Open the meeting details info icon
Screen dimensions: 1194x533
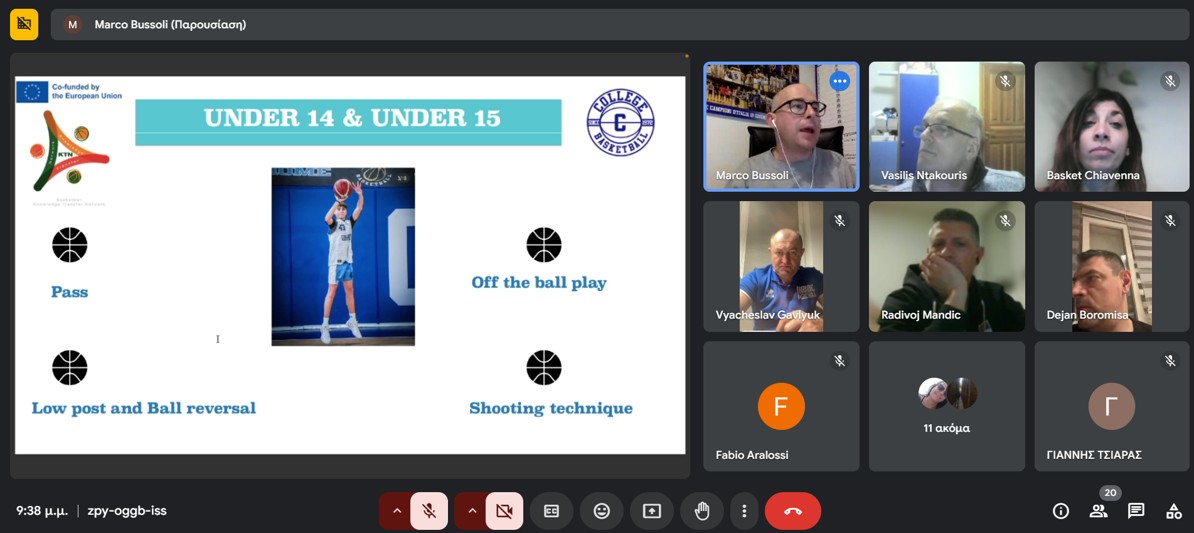[1060, 511]
